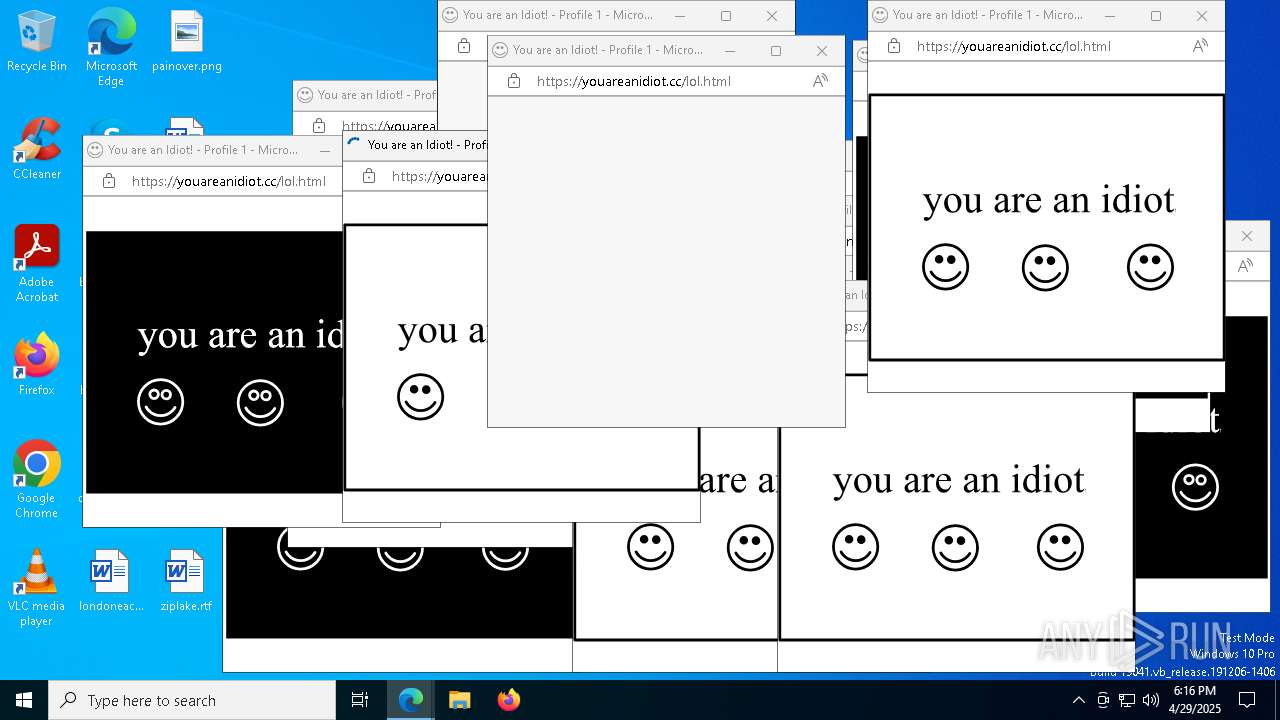Select the londoneac Word document on desktop
Viewport: 1280px width, 720px height.
tap(111, 581)
